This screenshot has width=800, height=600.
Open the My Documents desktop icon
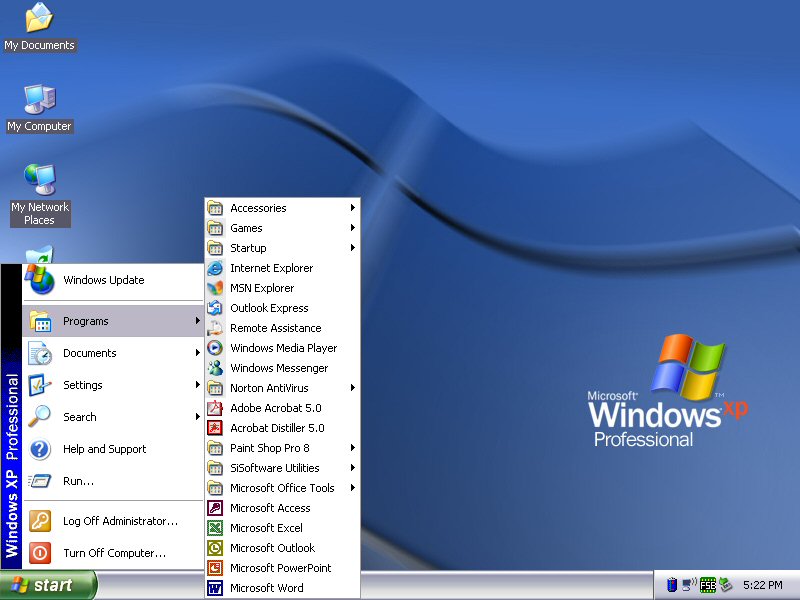[39, 27]
